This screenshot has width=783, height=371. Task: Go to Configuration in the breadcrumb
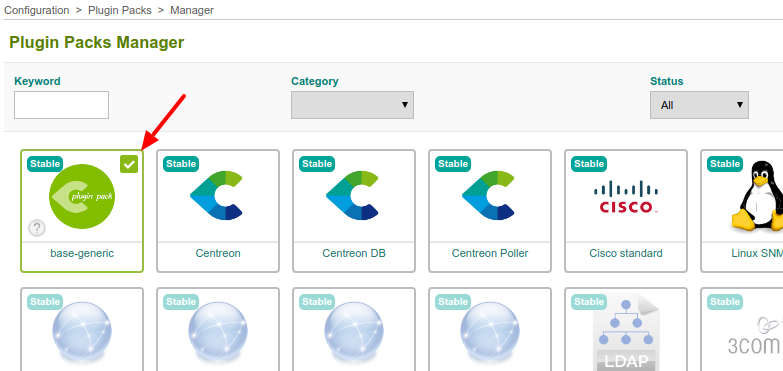(x=37, y=10)
